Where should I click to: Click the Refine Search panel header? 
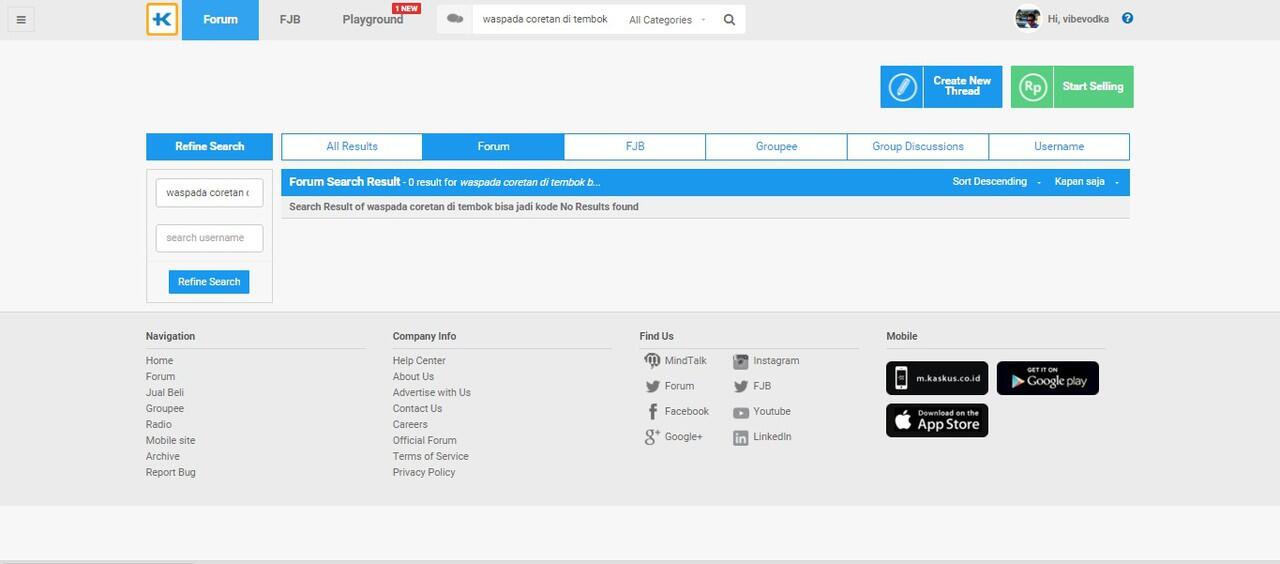pyautogui.click(x=209, y=147)
